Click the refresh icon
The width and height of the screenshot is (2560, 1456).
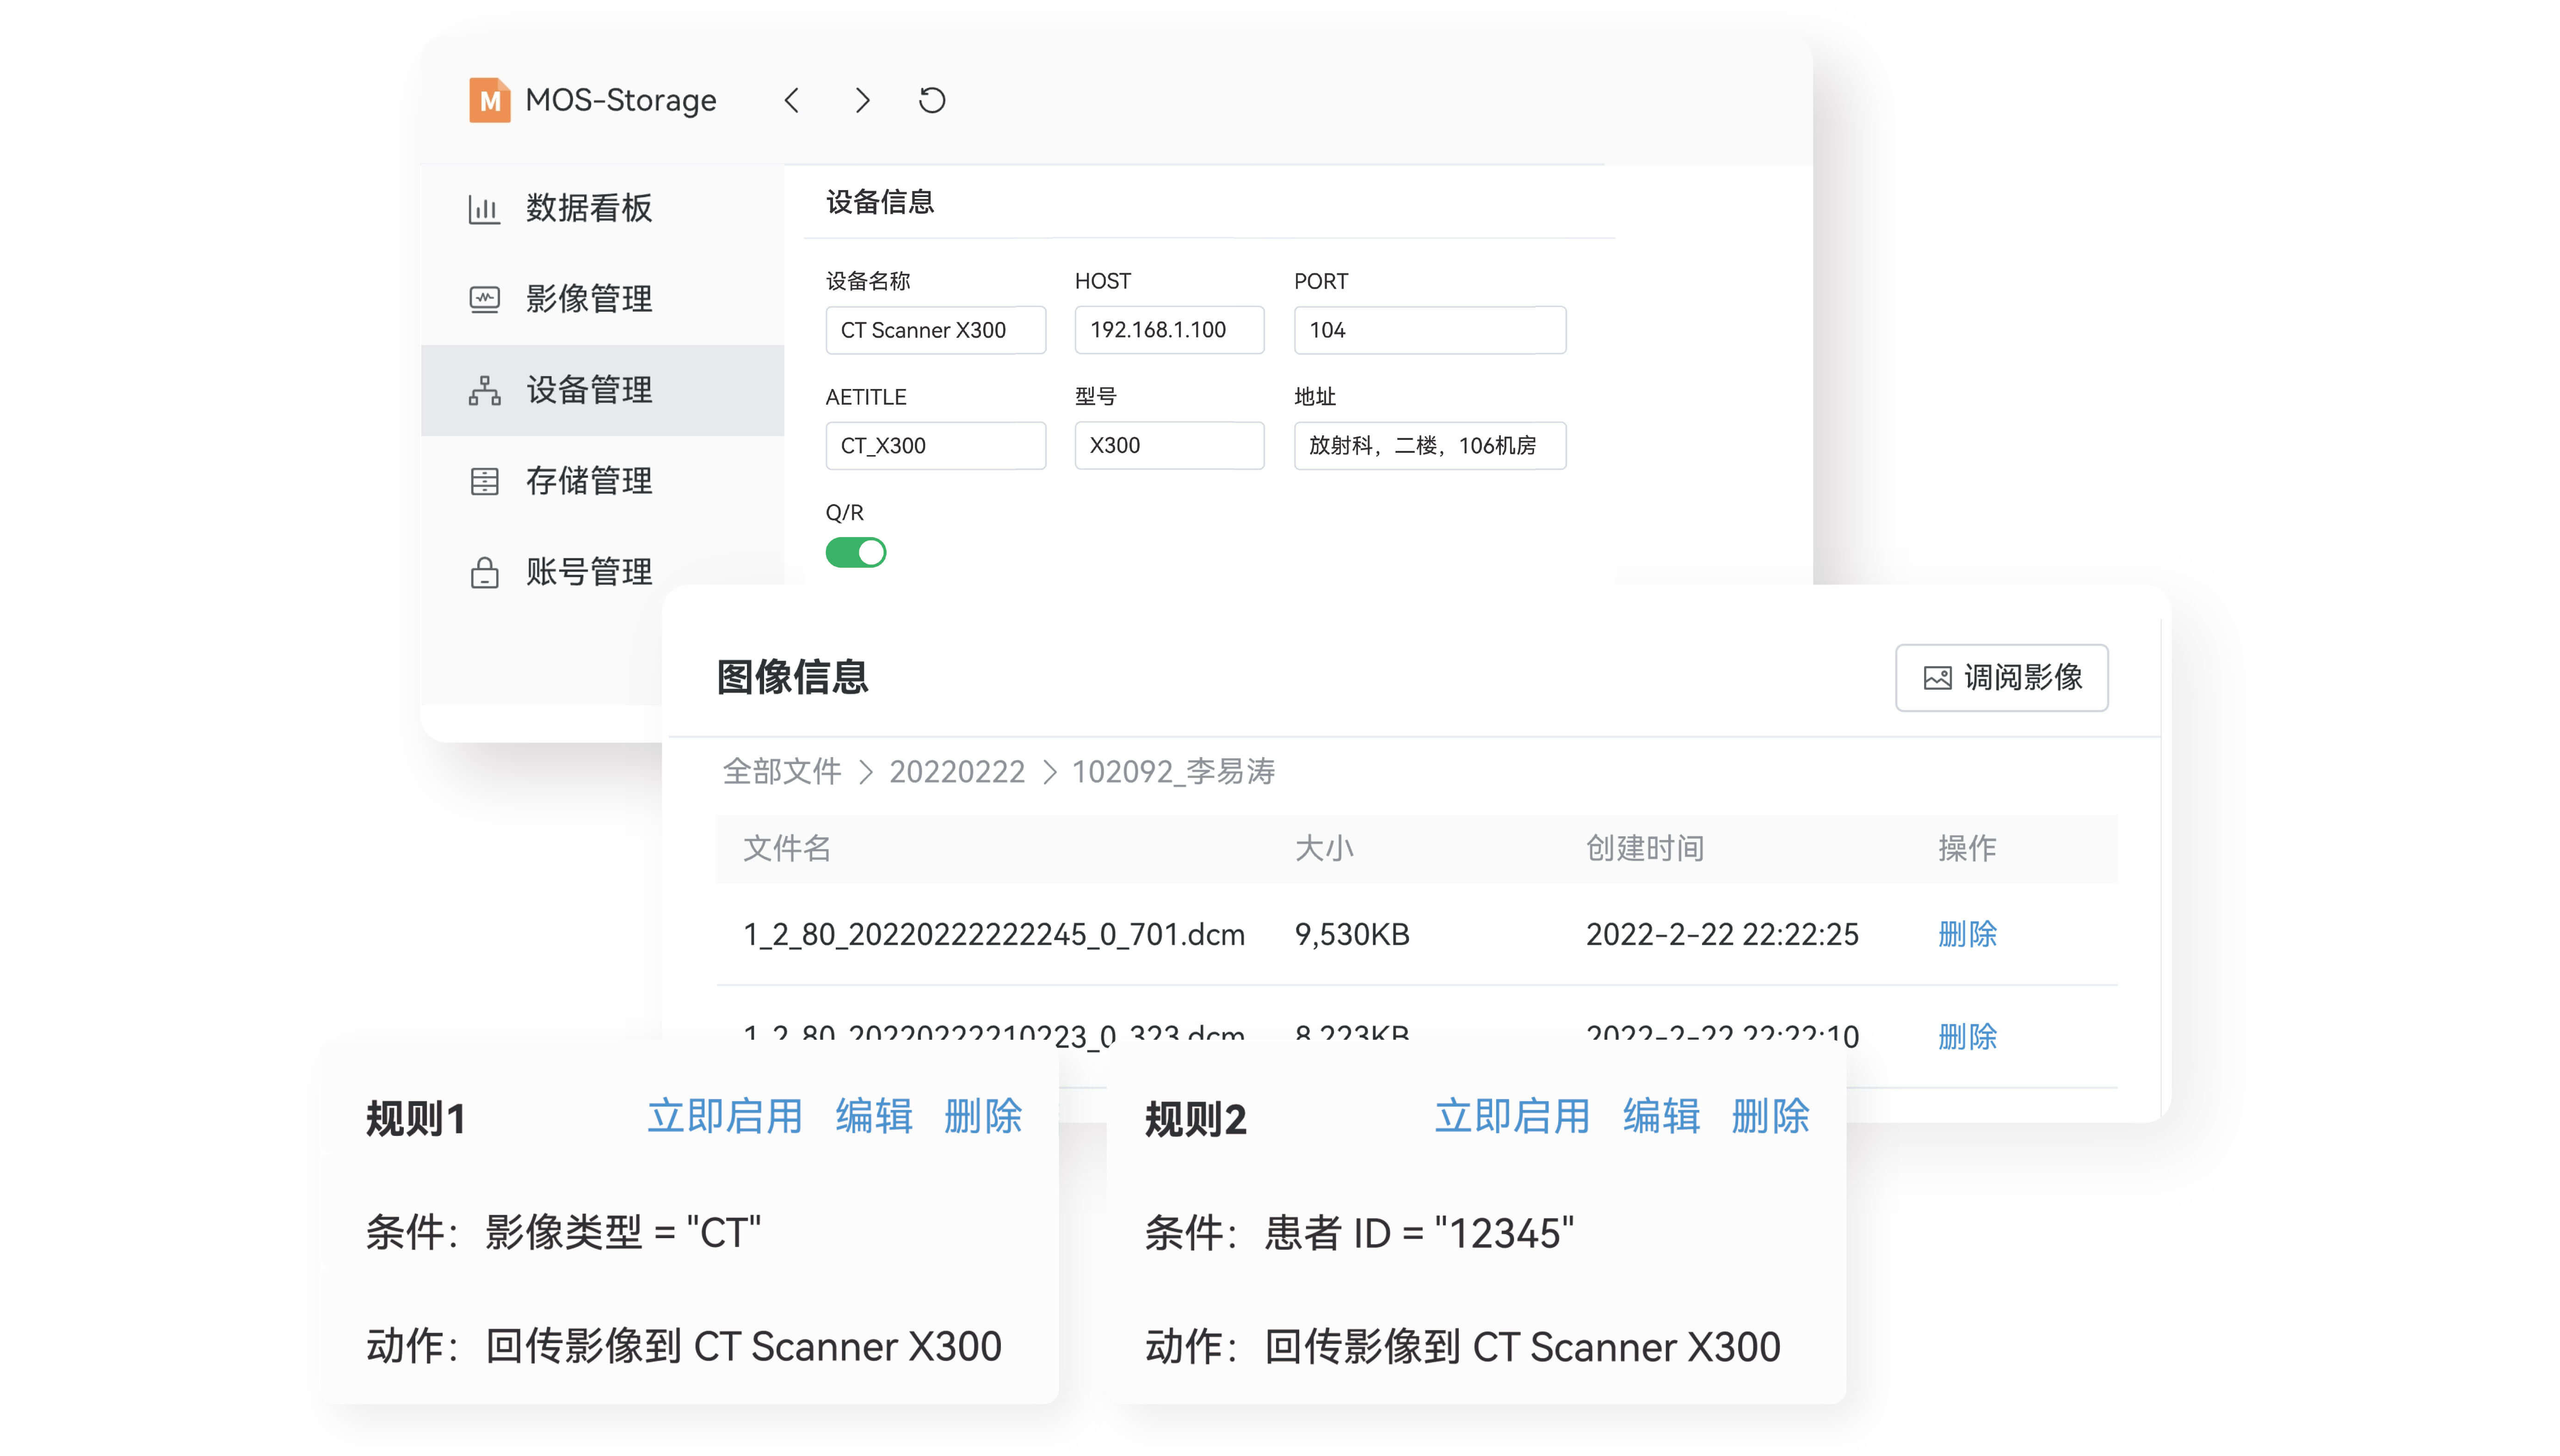click(x=932, y=100)
